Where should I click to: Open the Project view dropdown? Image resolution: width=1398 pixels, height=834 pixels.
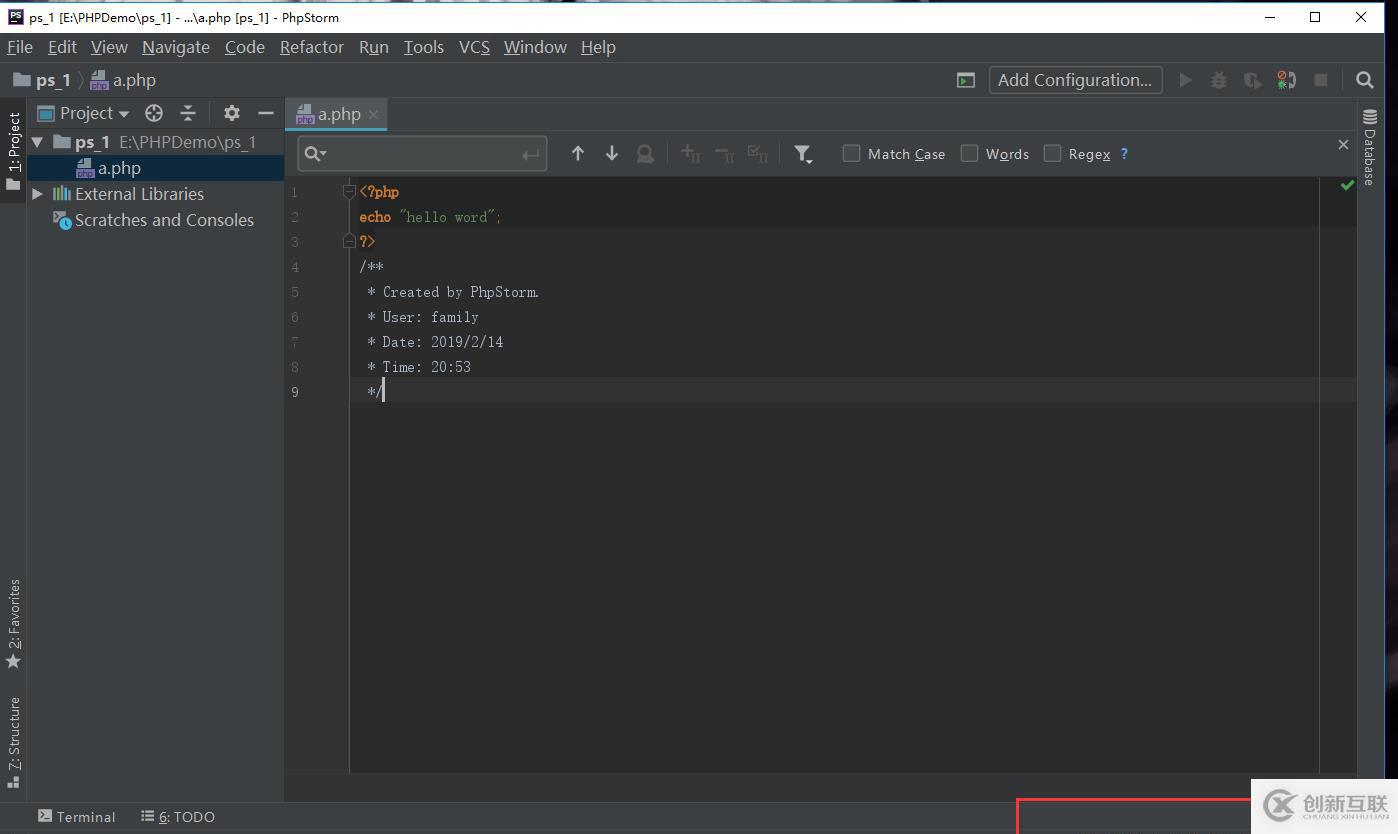[95, 113]
